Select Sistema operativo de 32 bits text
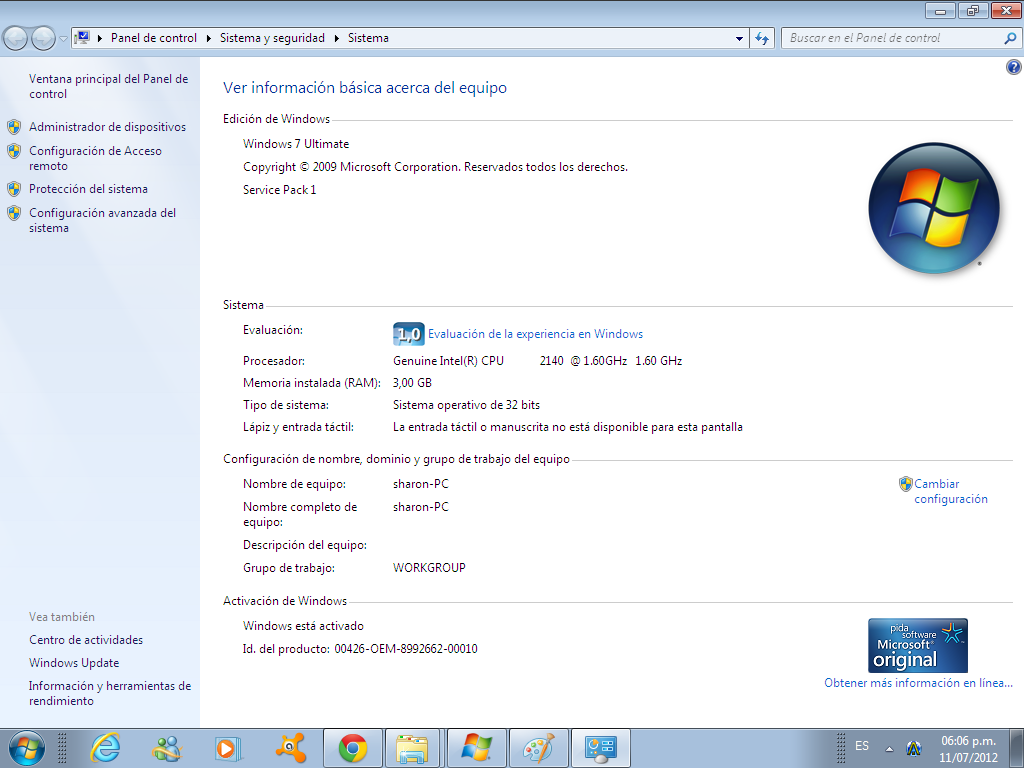Image resolution: width=1024 pixels, height=768 pixels. [466, 405]
